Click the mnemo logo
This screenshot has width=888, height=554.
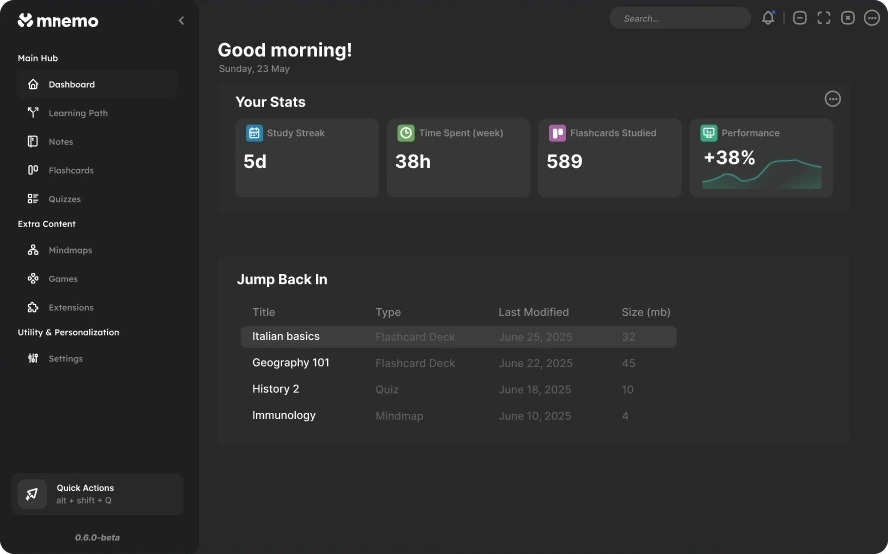(58, 20)
